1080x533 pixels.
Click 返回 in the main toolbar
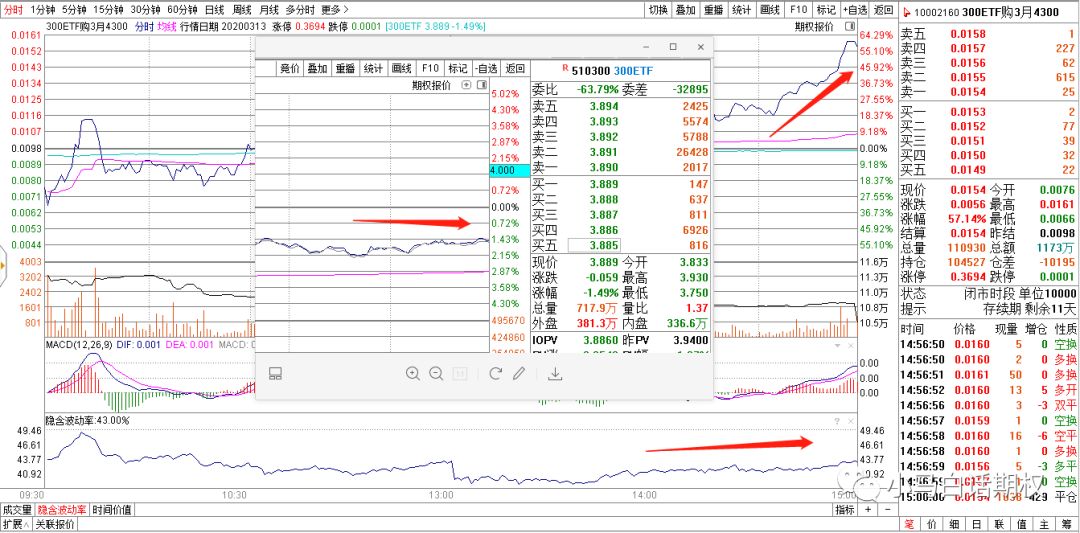click(883, 10)
